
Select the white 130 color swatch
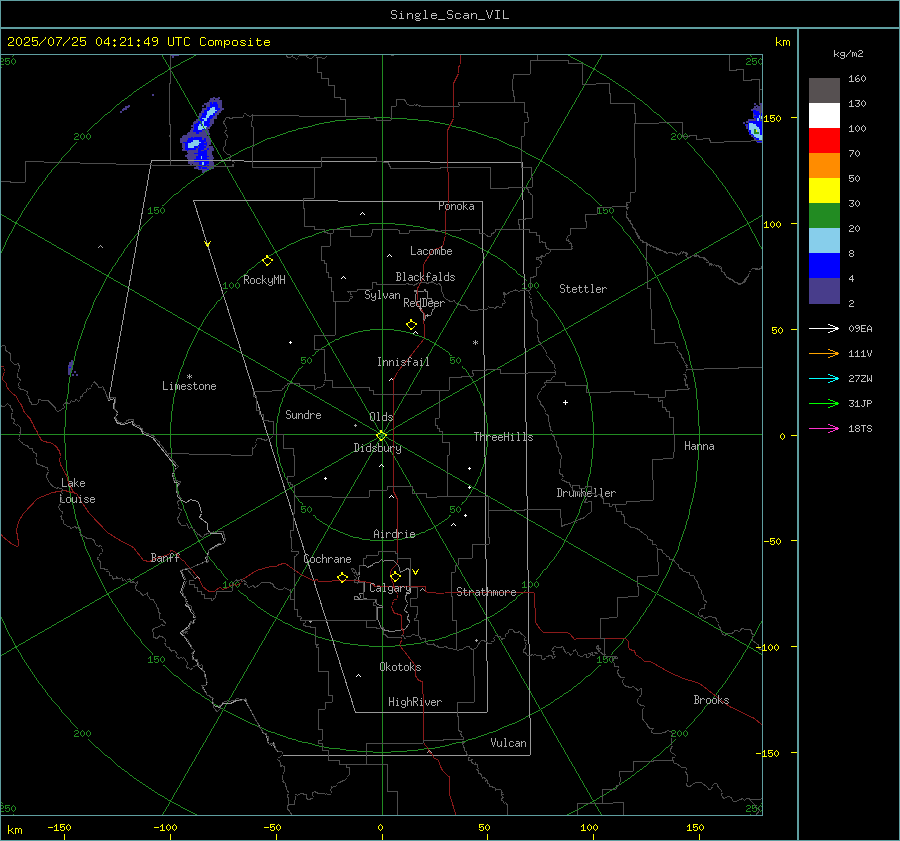[x=824, y=116]
